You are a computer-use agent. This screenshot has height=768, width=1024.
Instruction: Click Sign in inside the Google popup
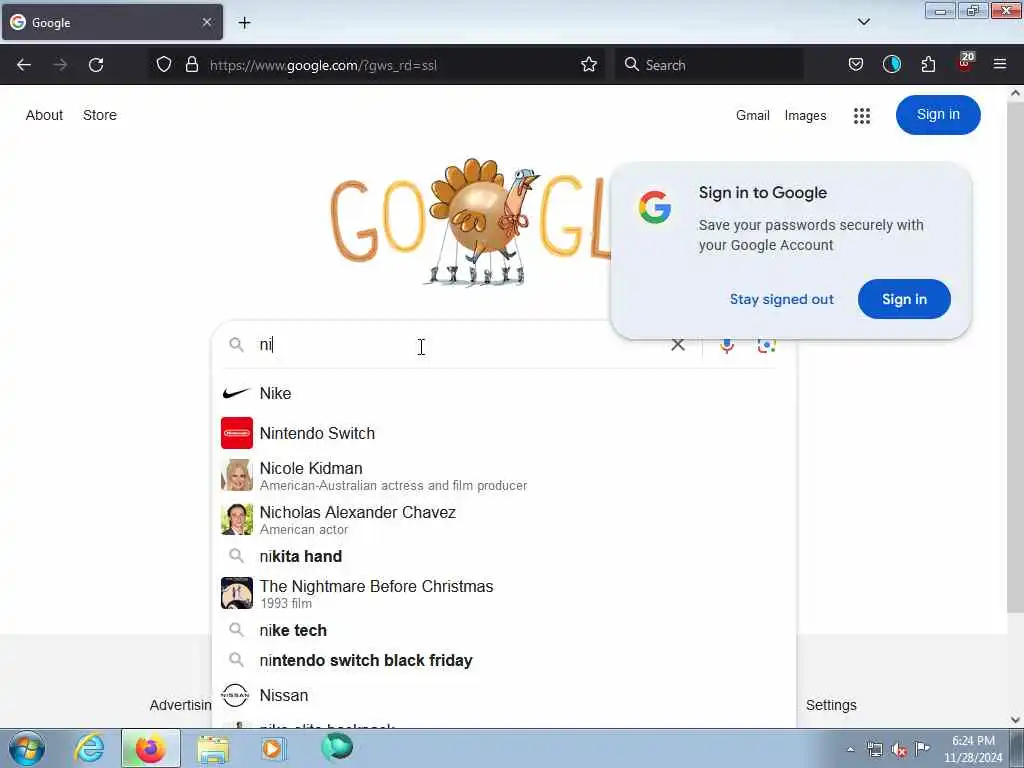click(x=904, y=299)
